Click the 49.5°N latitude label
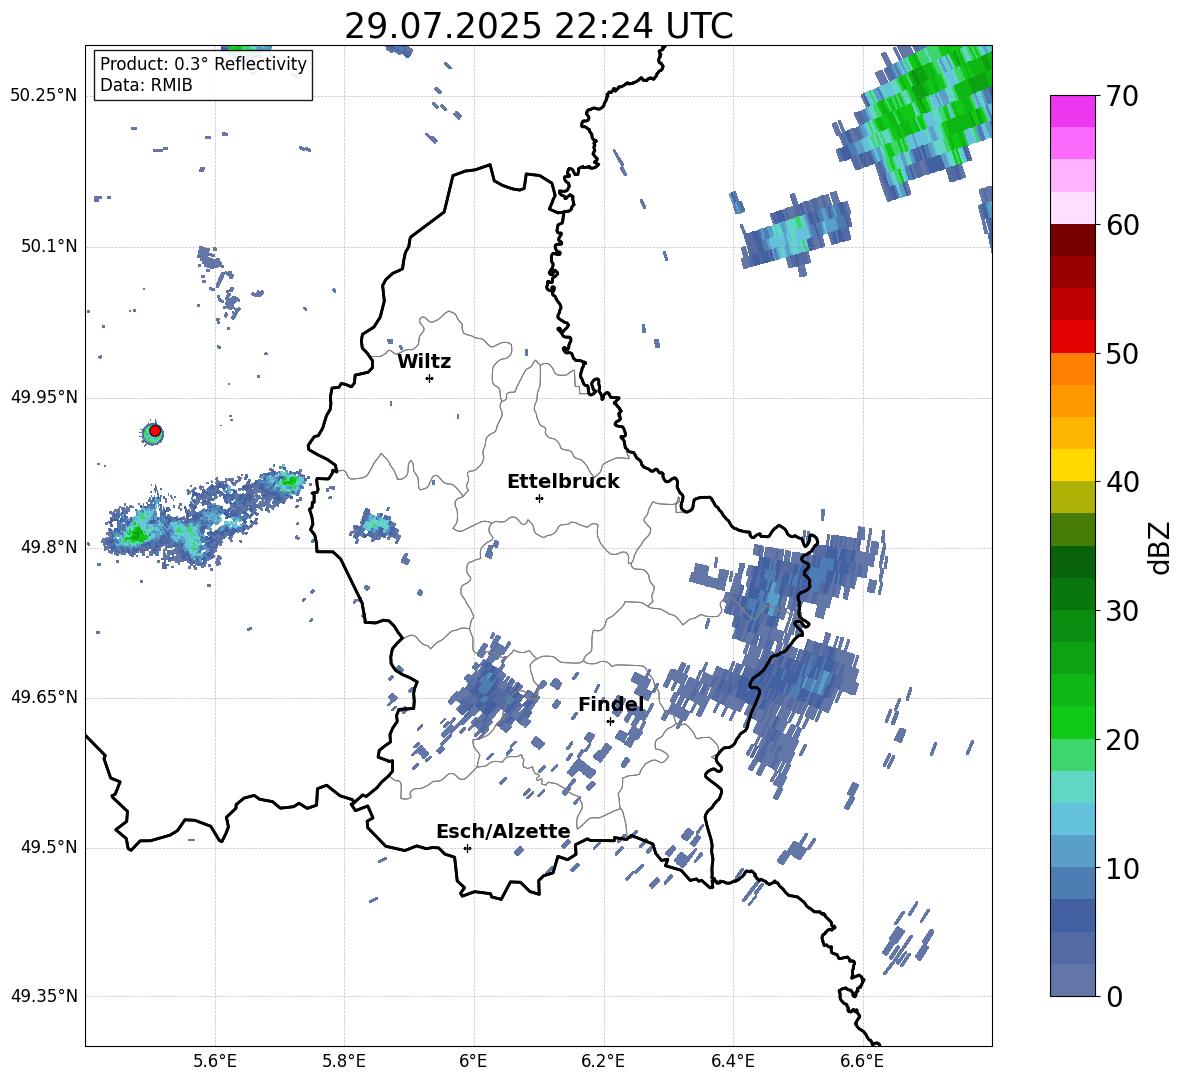Image resolution: width=1184 pixels, height=1081 pixels. tap(48, 847)
